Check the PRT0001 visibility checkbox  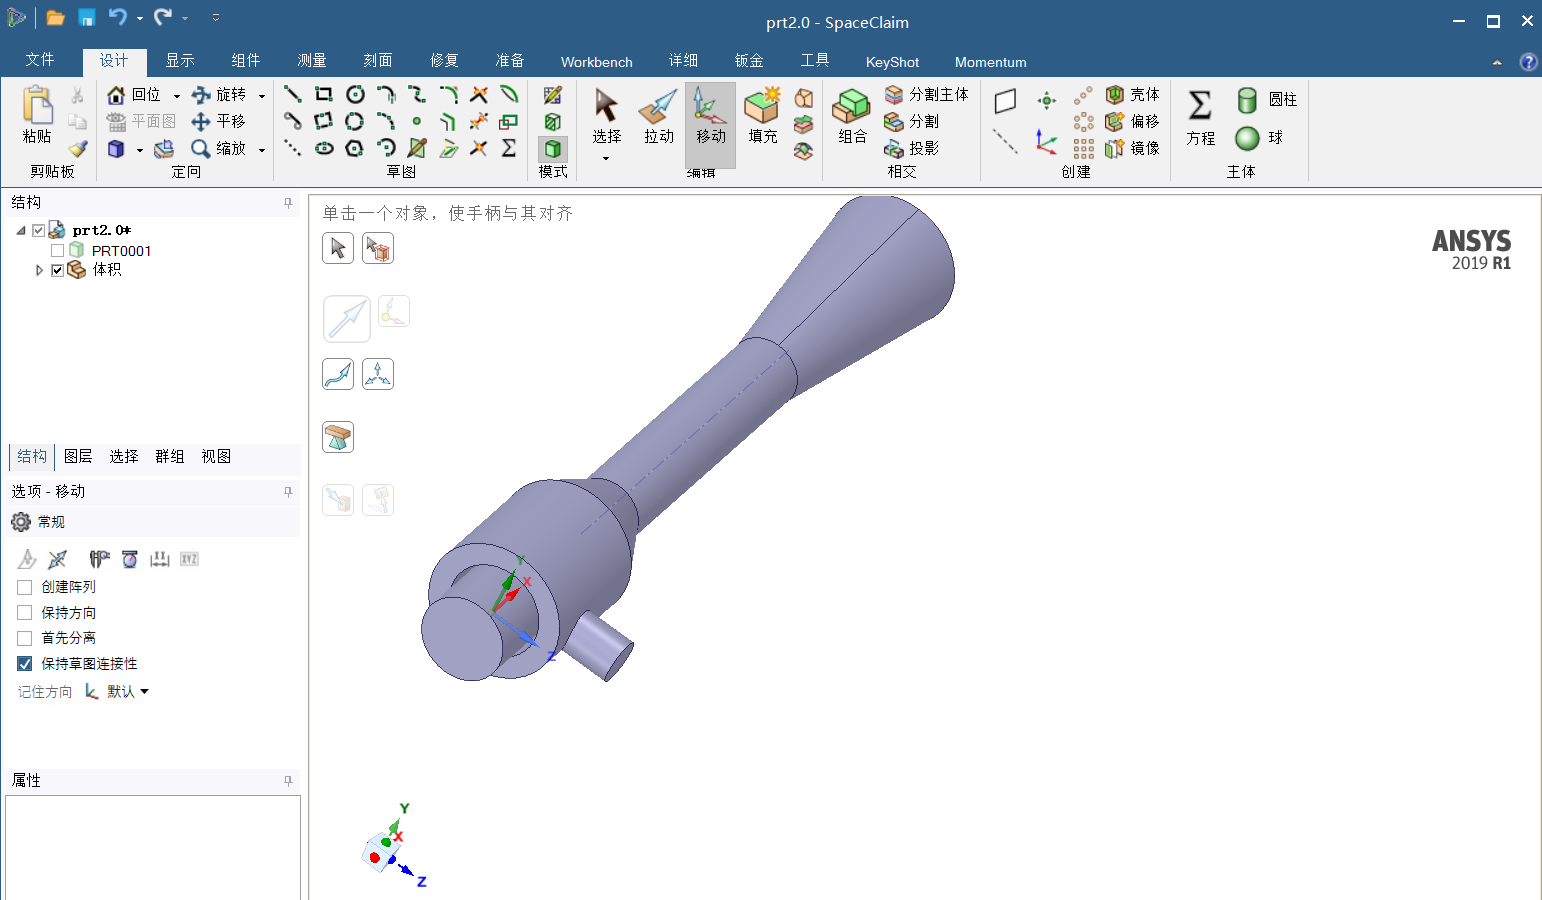pyautogui.click(x=57, y=250)
